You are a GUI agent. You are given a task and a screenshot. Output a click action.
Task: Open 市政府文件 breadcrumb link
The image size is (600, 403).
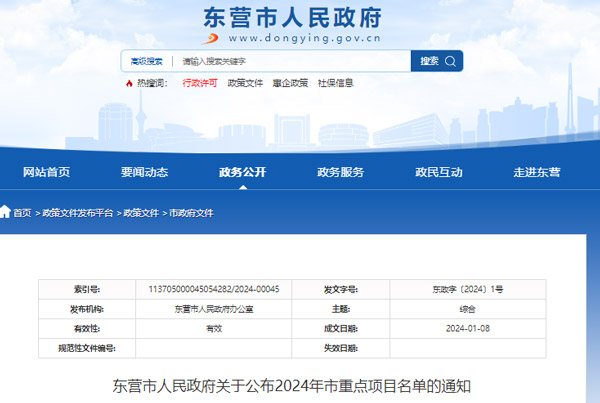pos(191,213)
